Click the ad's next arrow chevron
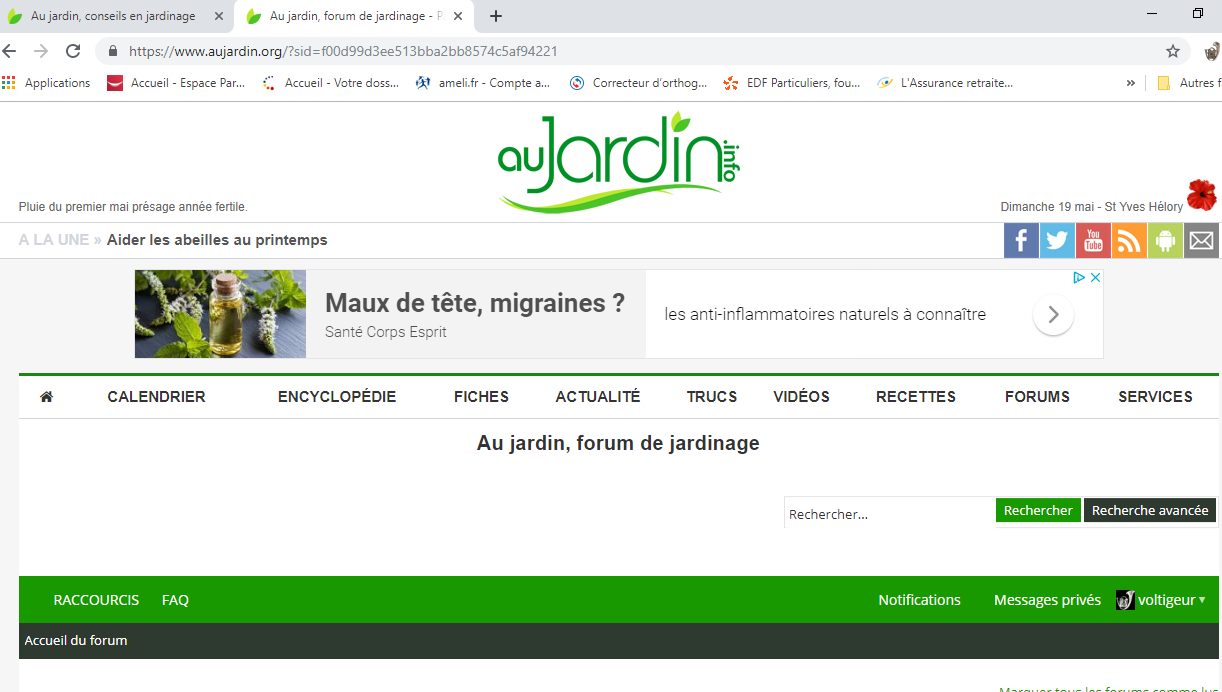The width and height of the screenshot is (1222, 692). (1053, 315)
